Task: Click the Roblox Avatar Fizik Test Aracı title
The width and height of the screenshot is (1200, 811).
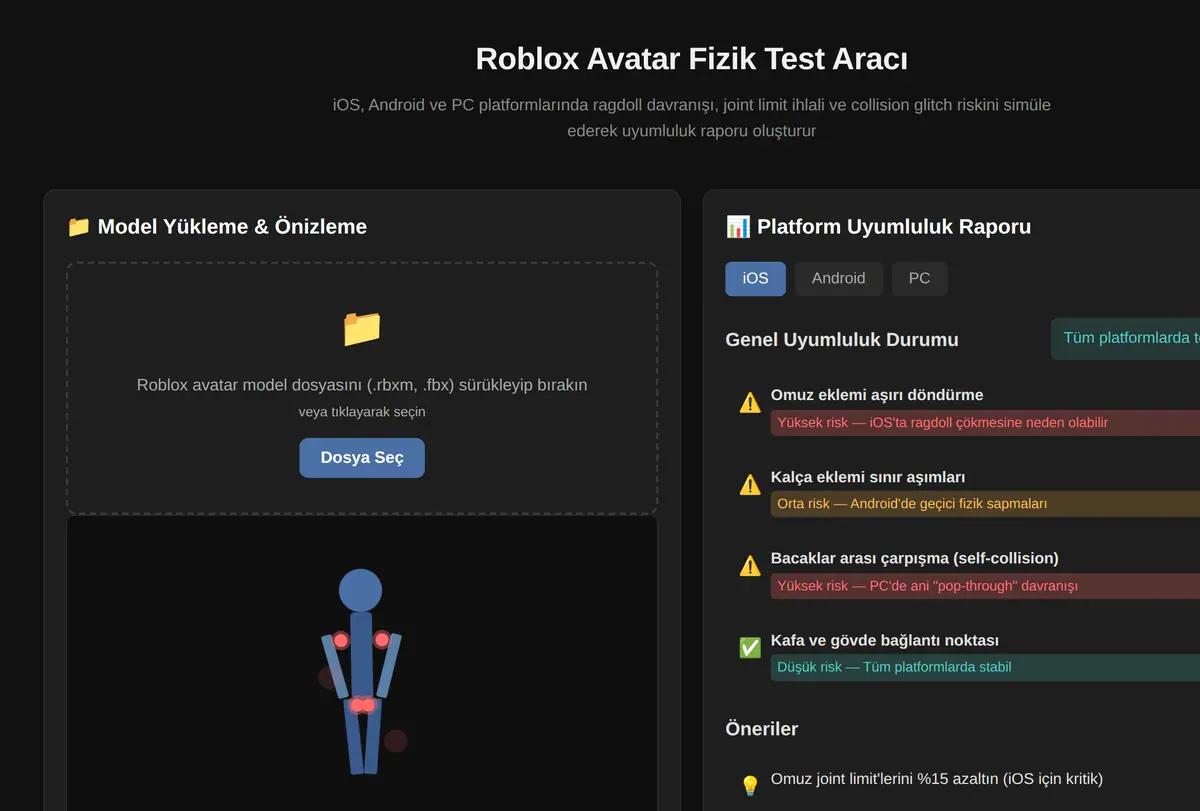Action: 692,59
